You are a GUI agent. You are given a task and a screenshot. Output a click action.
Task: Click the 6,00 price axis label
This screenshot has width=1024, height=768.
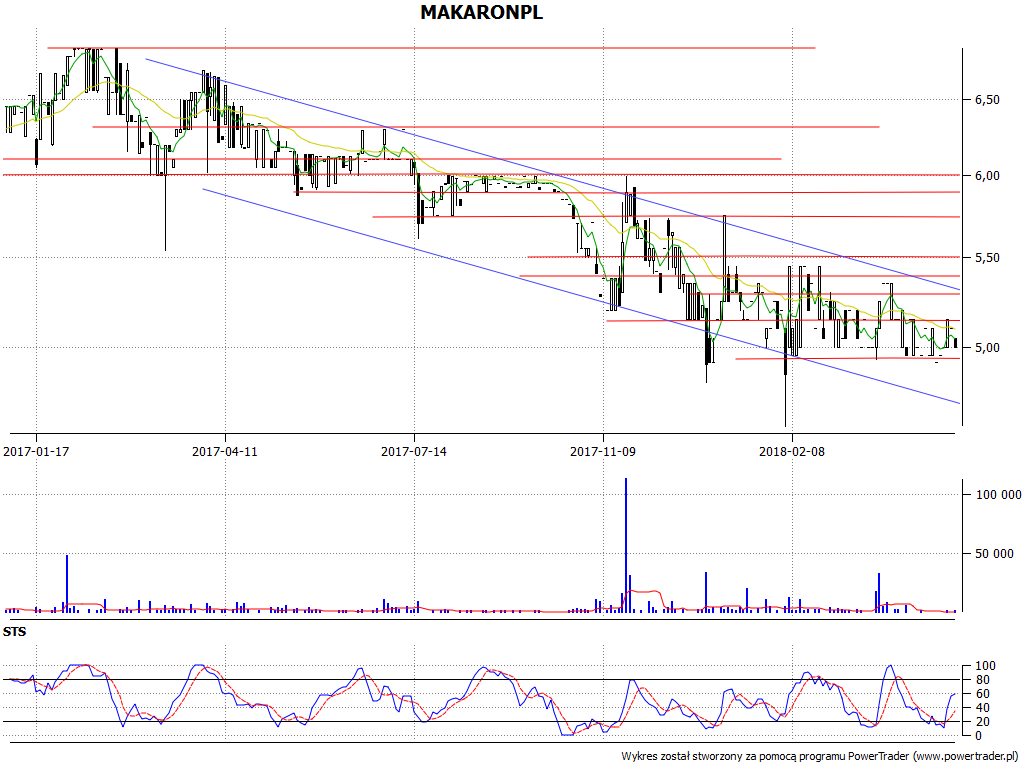[x=987, y=176]
